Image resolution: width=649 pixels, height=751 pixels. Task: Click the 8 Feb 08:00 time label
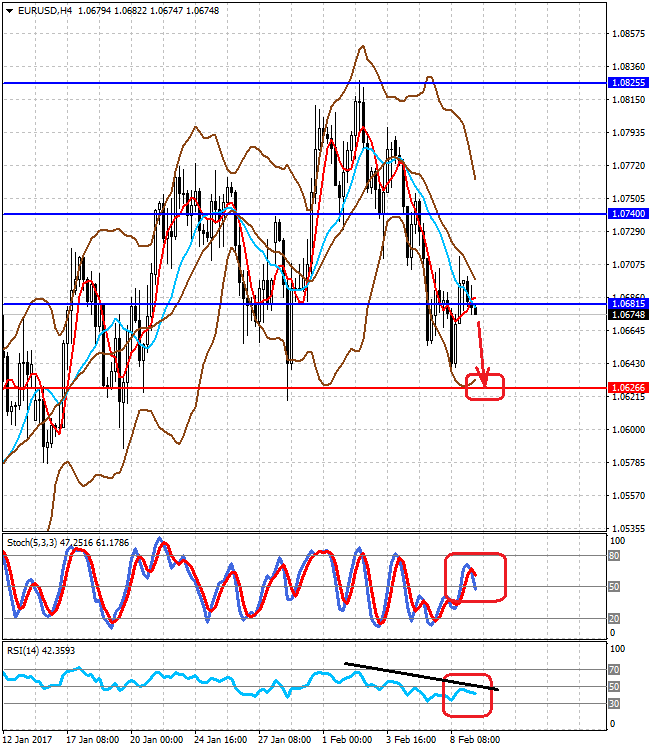(475, 740)
